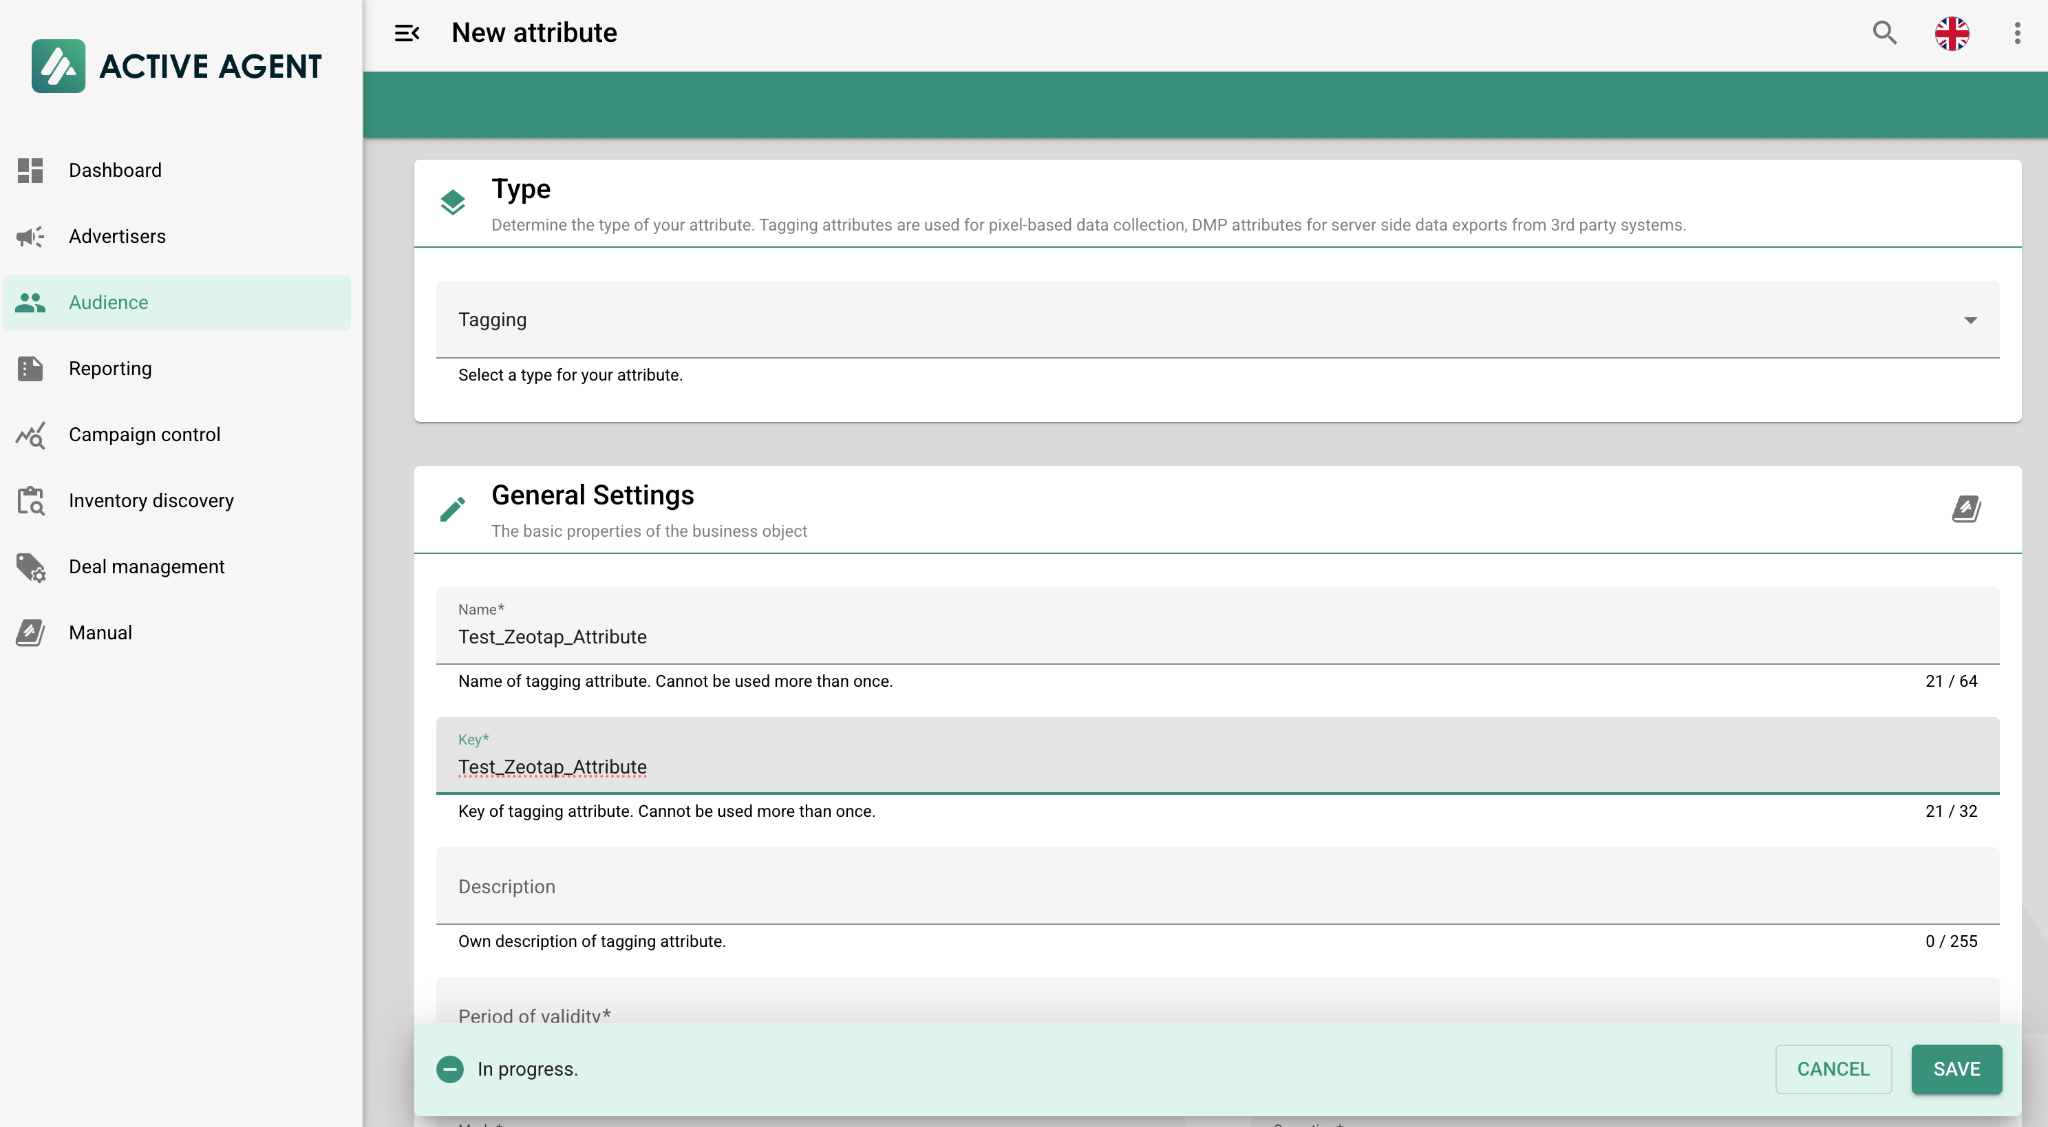Open the Reporting menu item
The height and width of the screenshot is (1127, 2048).
(110, 368)
